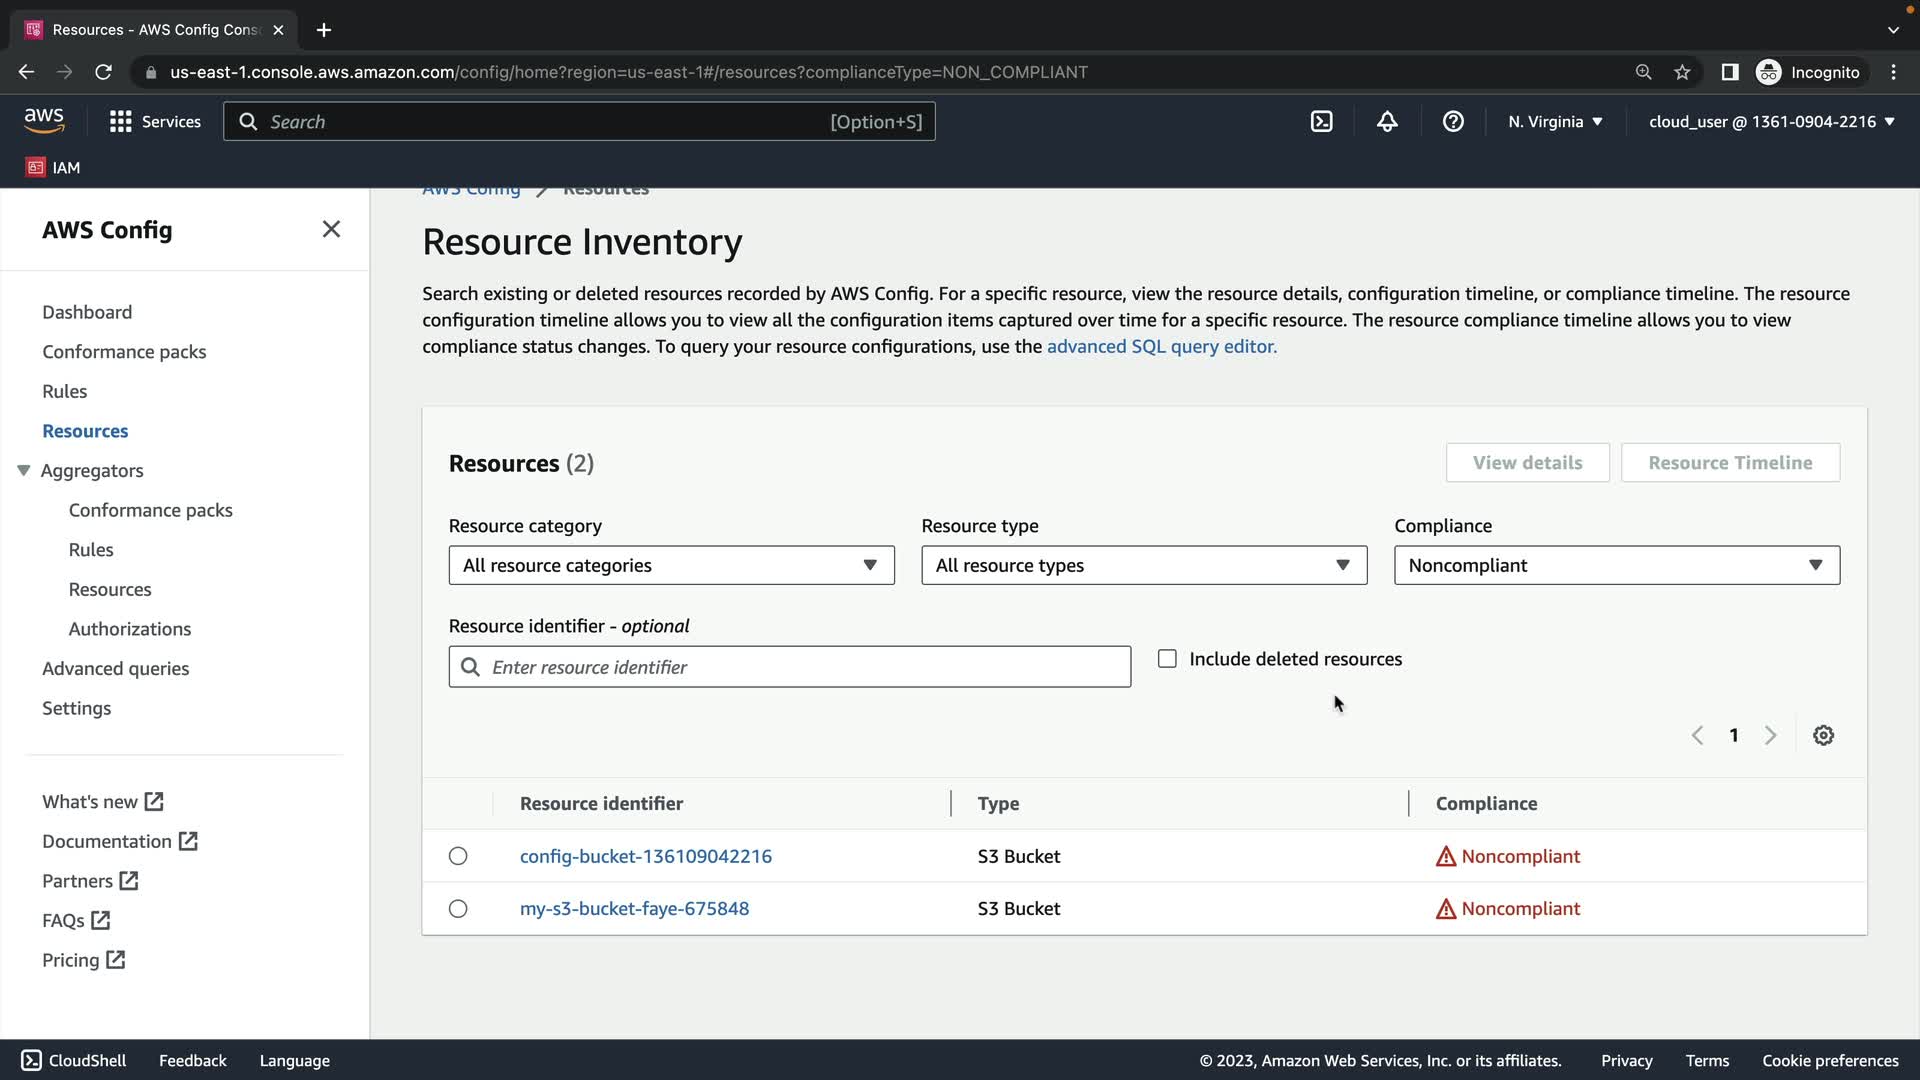Click the AWS logo home icon
The height and width of the screenshot is (1080, 1920).
pos(44,121)
